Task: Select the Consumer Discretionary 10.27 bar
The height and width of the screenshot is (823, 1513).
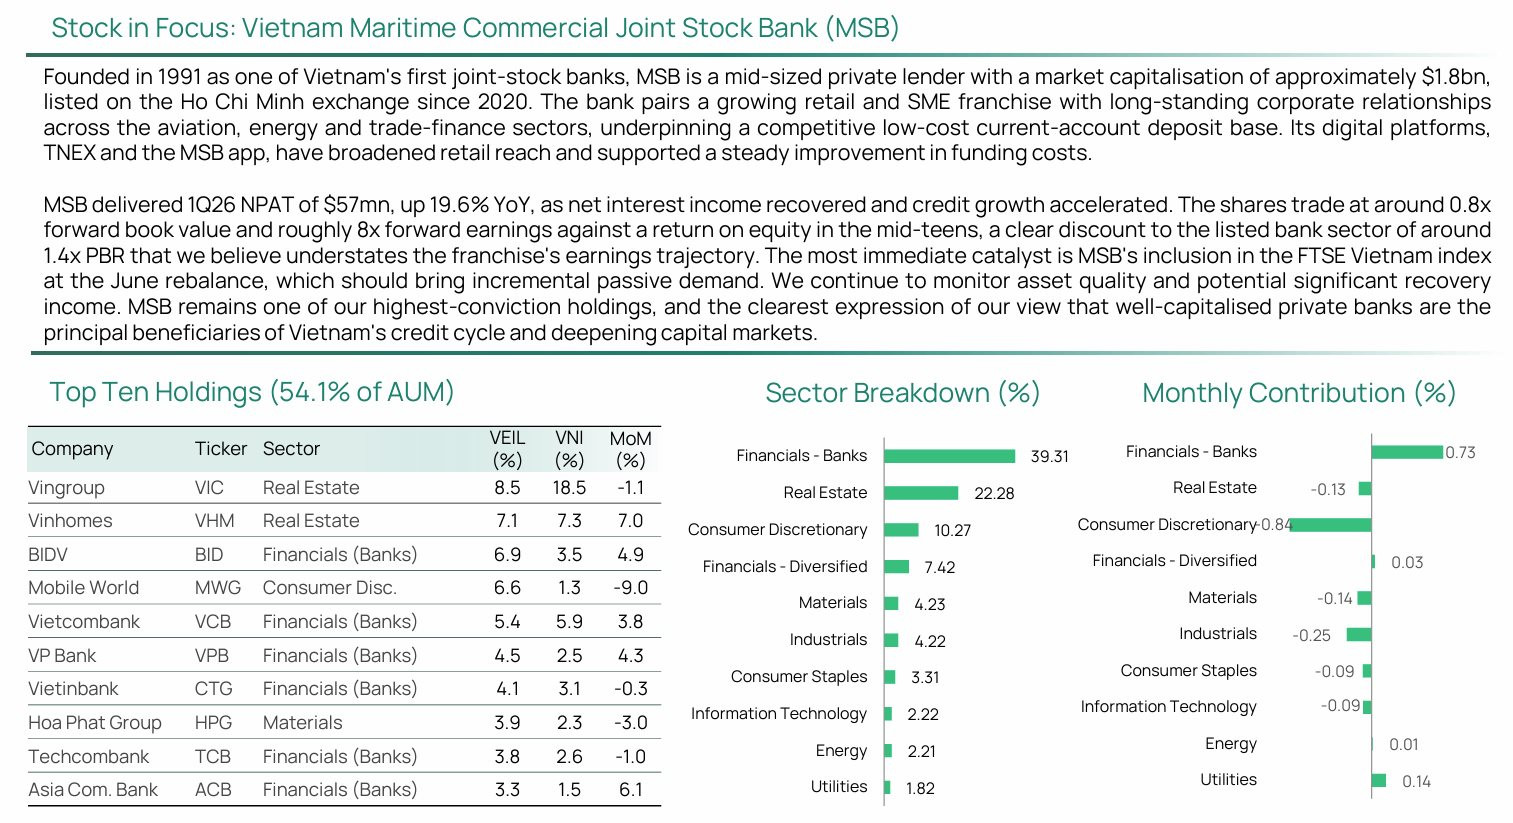Action: pos(902,530)
